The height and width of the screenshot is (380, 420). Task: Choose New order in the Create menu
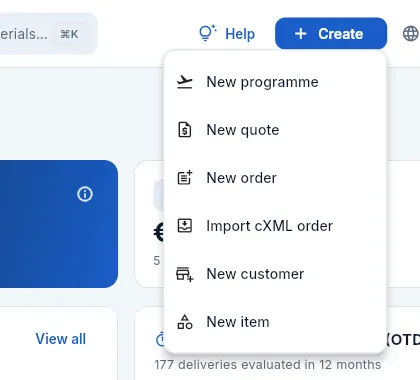(275, 178)
